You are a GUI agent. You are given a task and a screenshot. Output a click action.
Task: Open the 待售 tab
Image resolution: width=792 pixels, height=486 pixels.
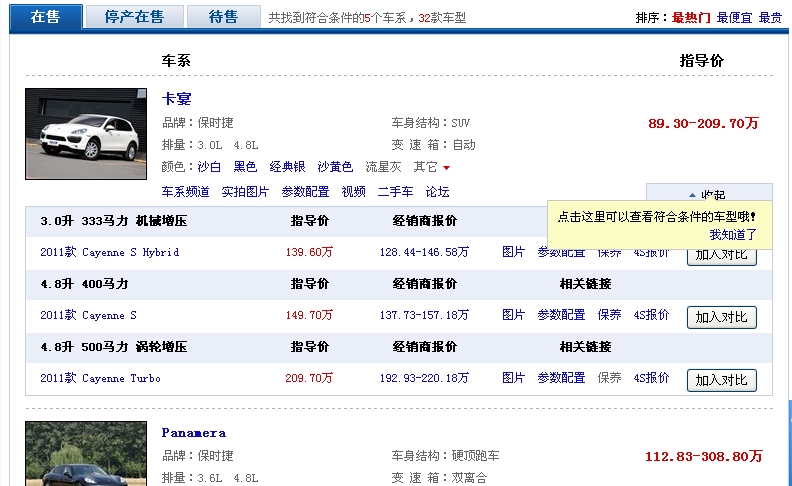[x=223, y=17]
